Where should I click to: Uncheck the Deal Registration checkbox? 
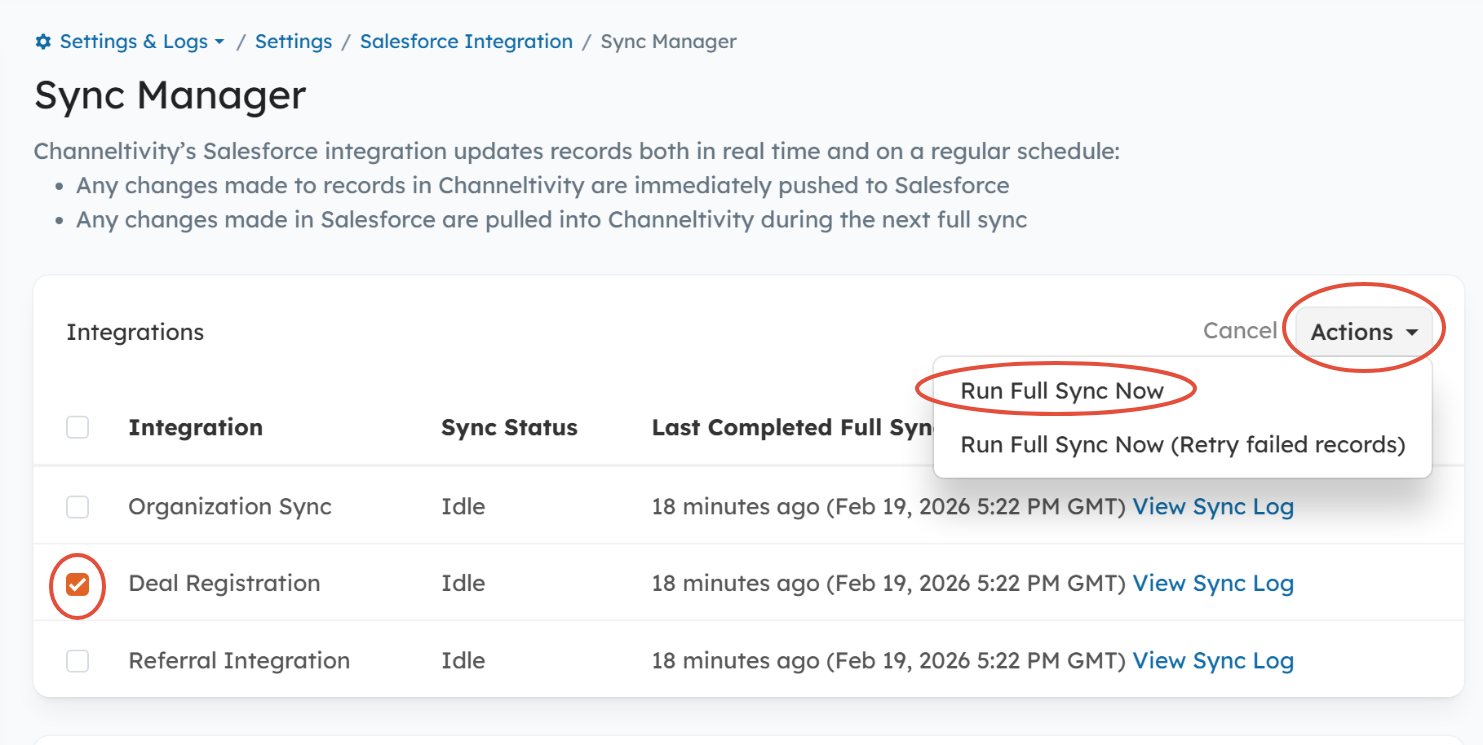pos(77,584)
